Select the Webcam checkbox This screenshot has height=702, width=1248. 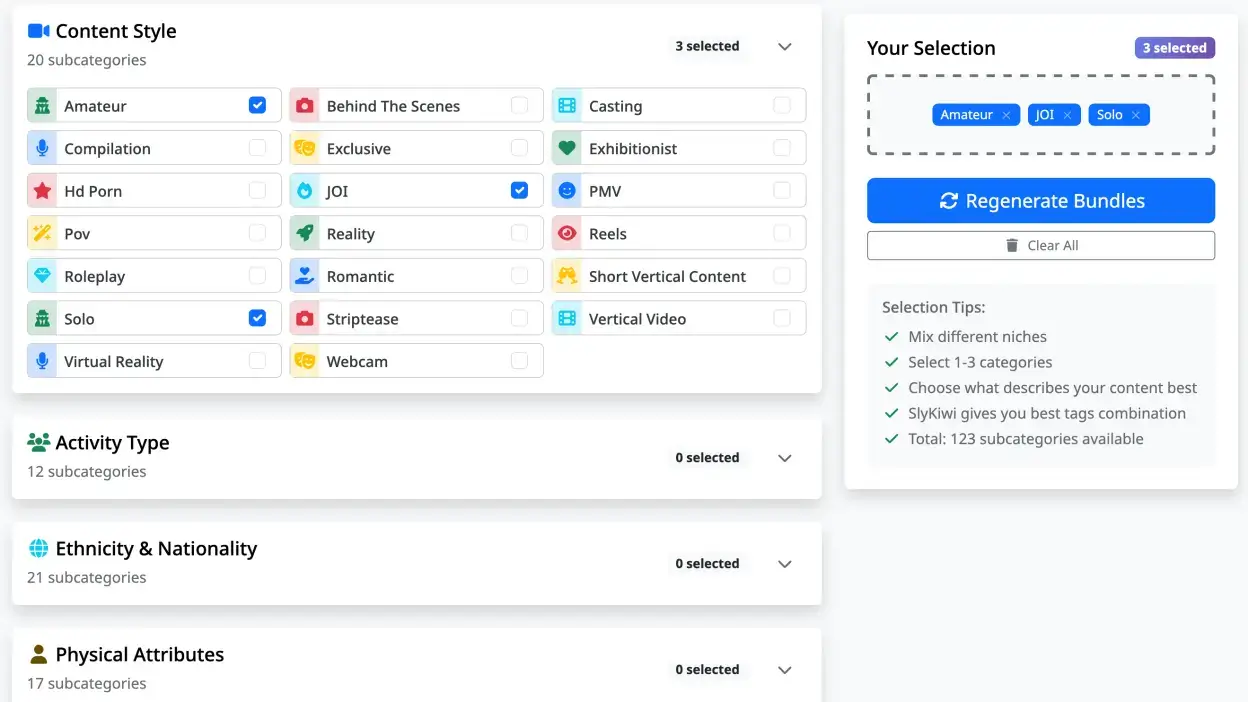(x=519, y=361)
